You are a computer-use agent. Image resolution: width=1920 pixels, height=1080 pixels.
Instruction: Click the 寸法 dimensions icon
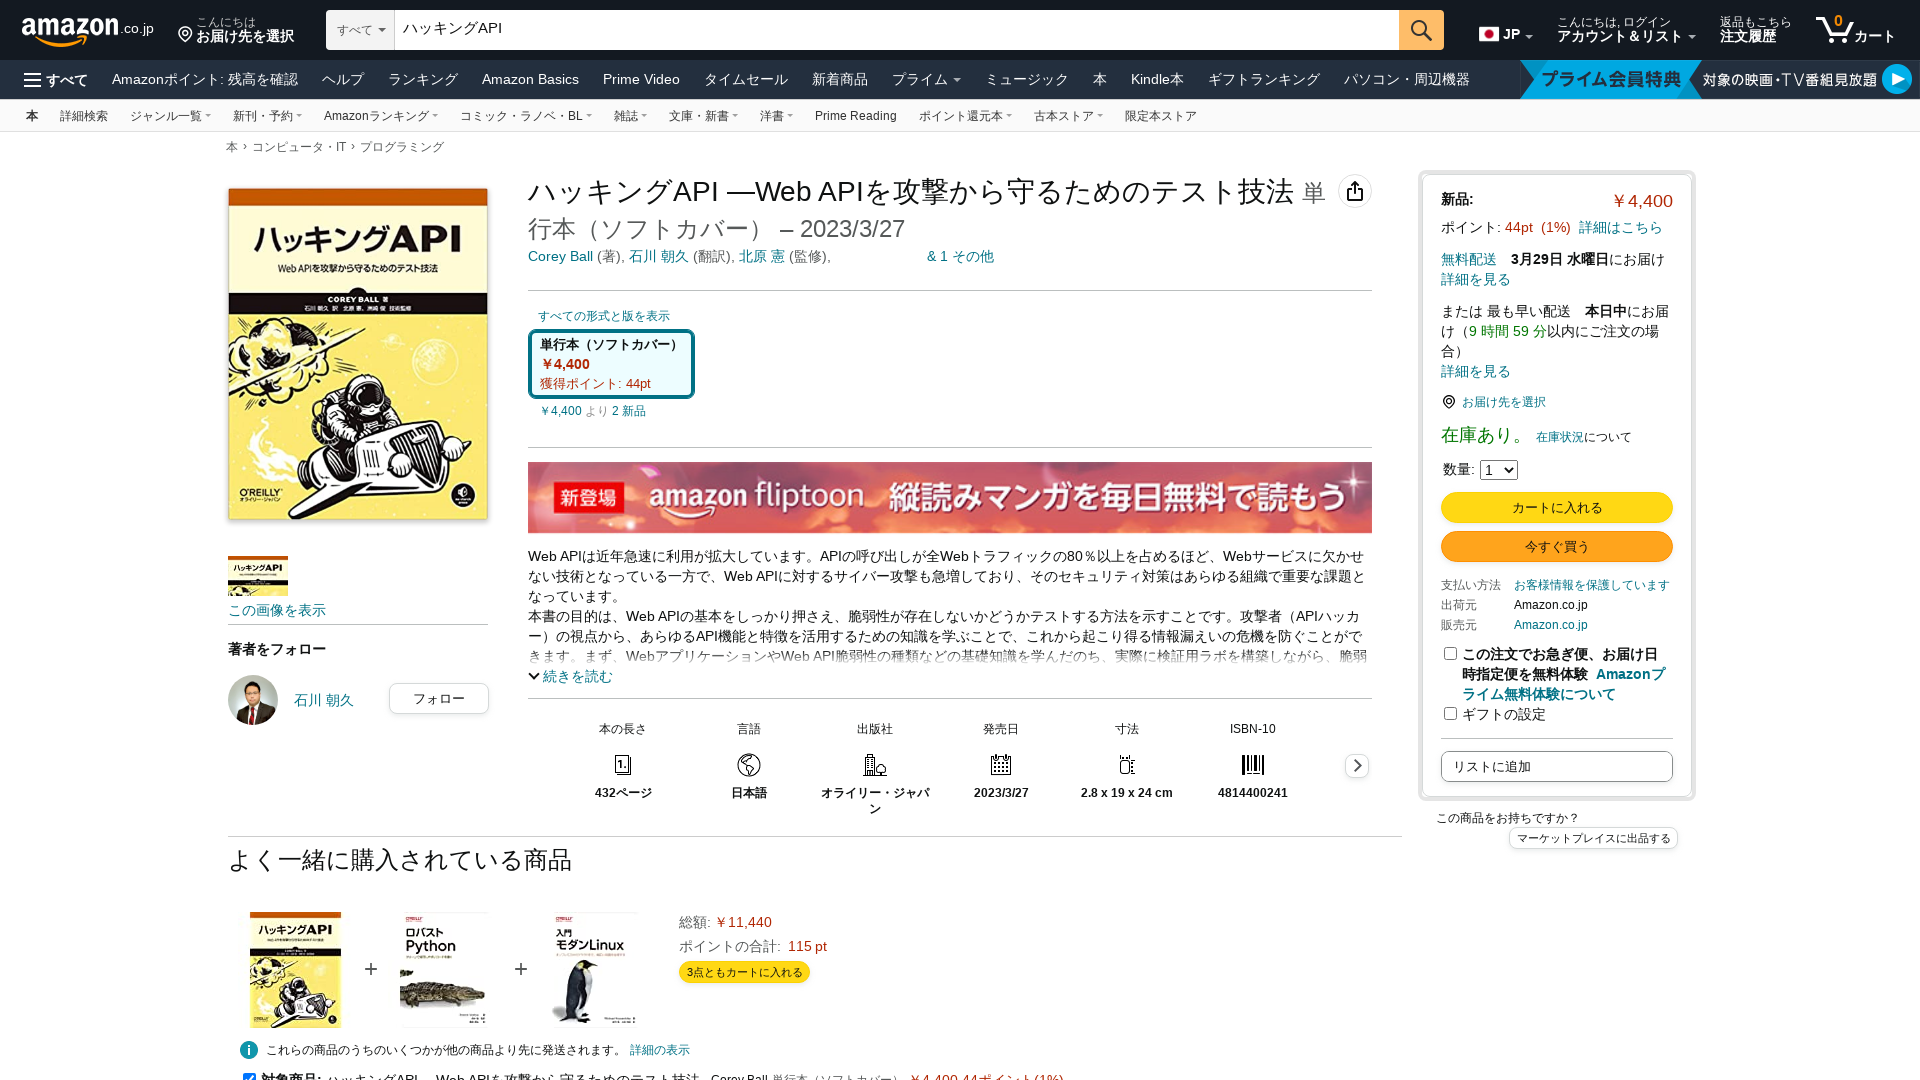pyautogui.click(x=1127, y=765)
